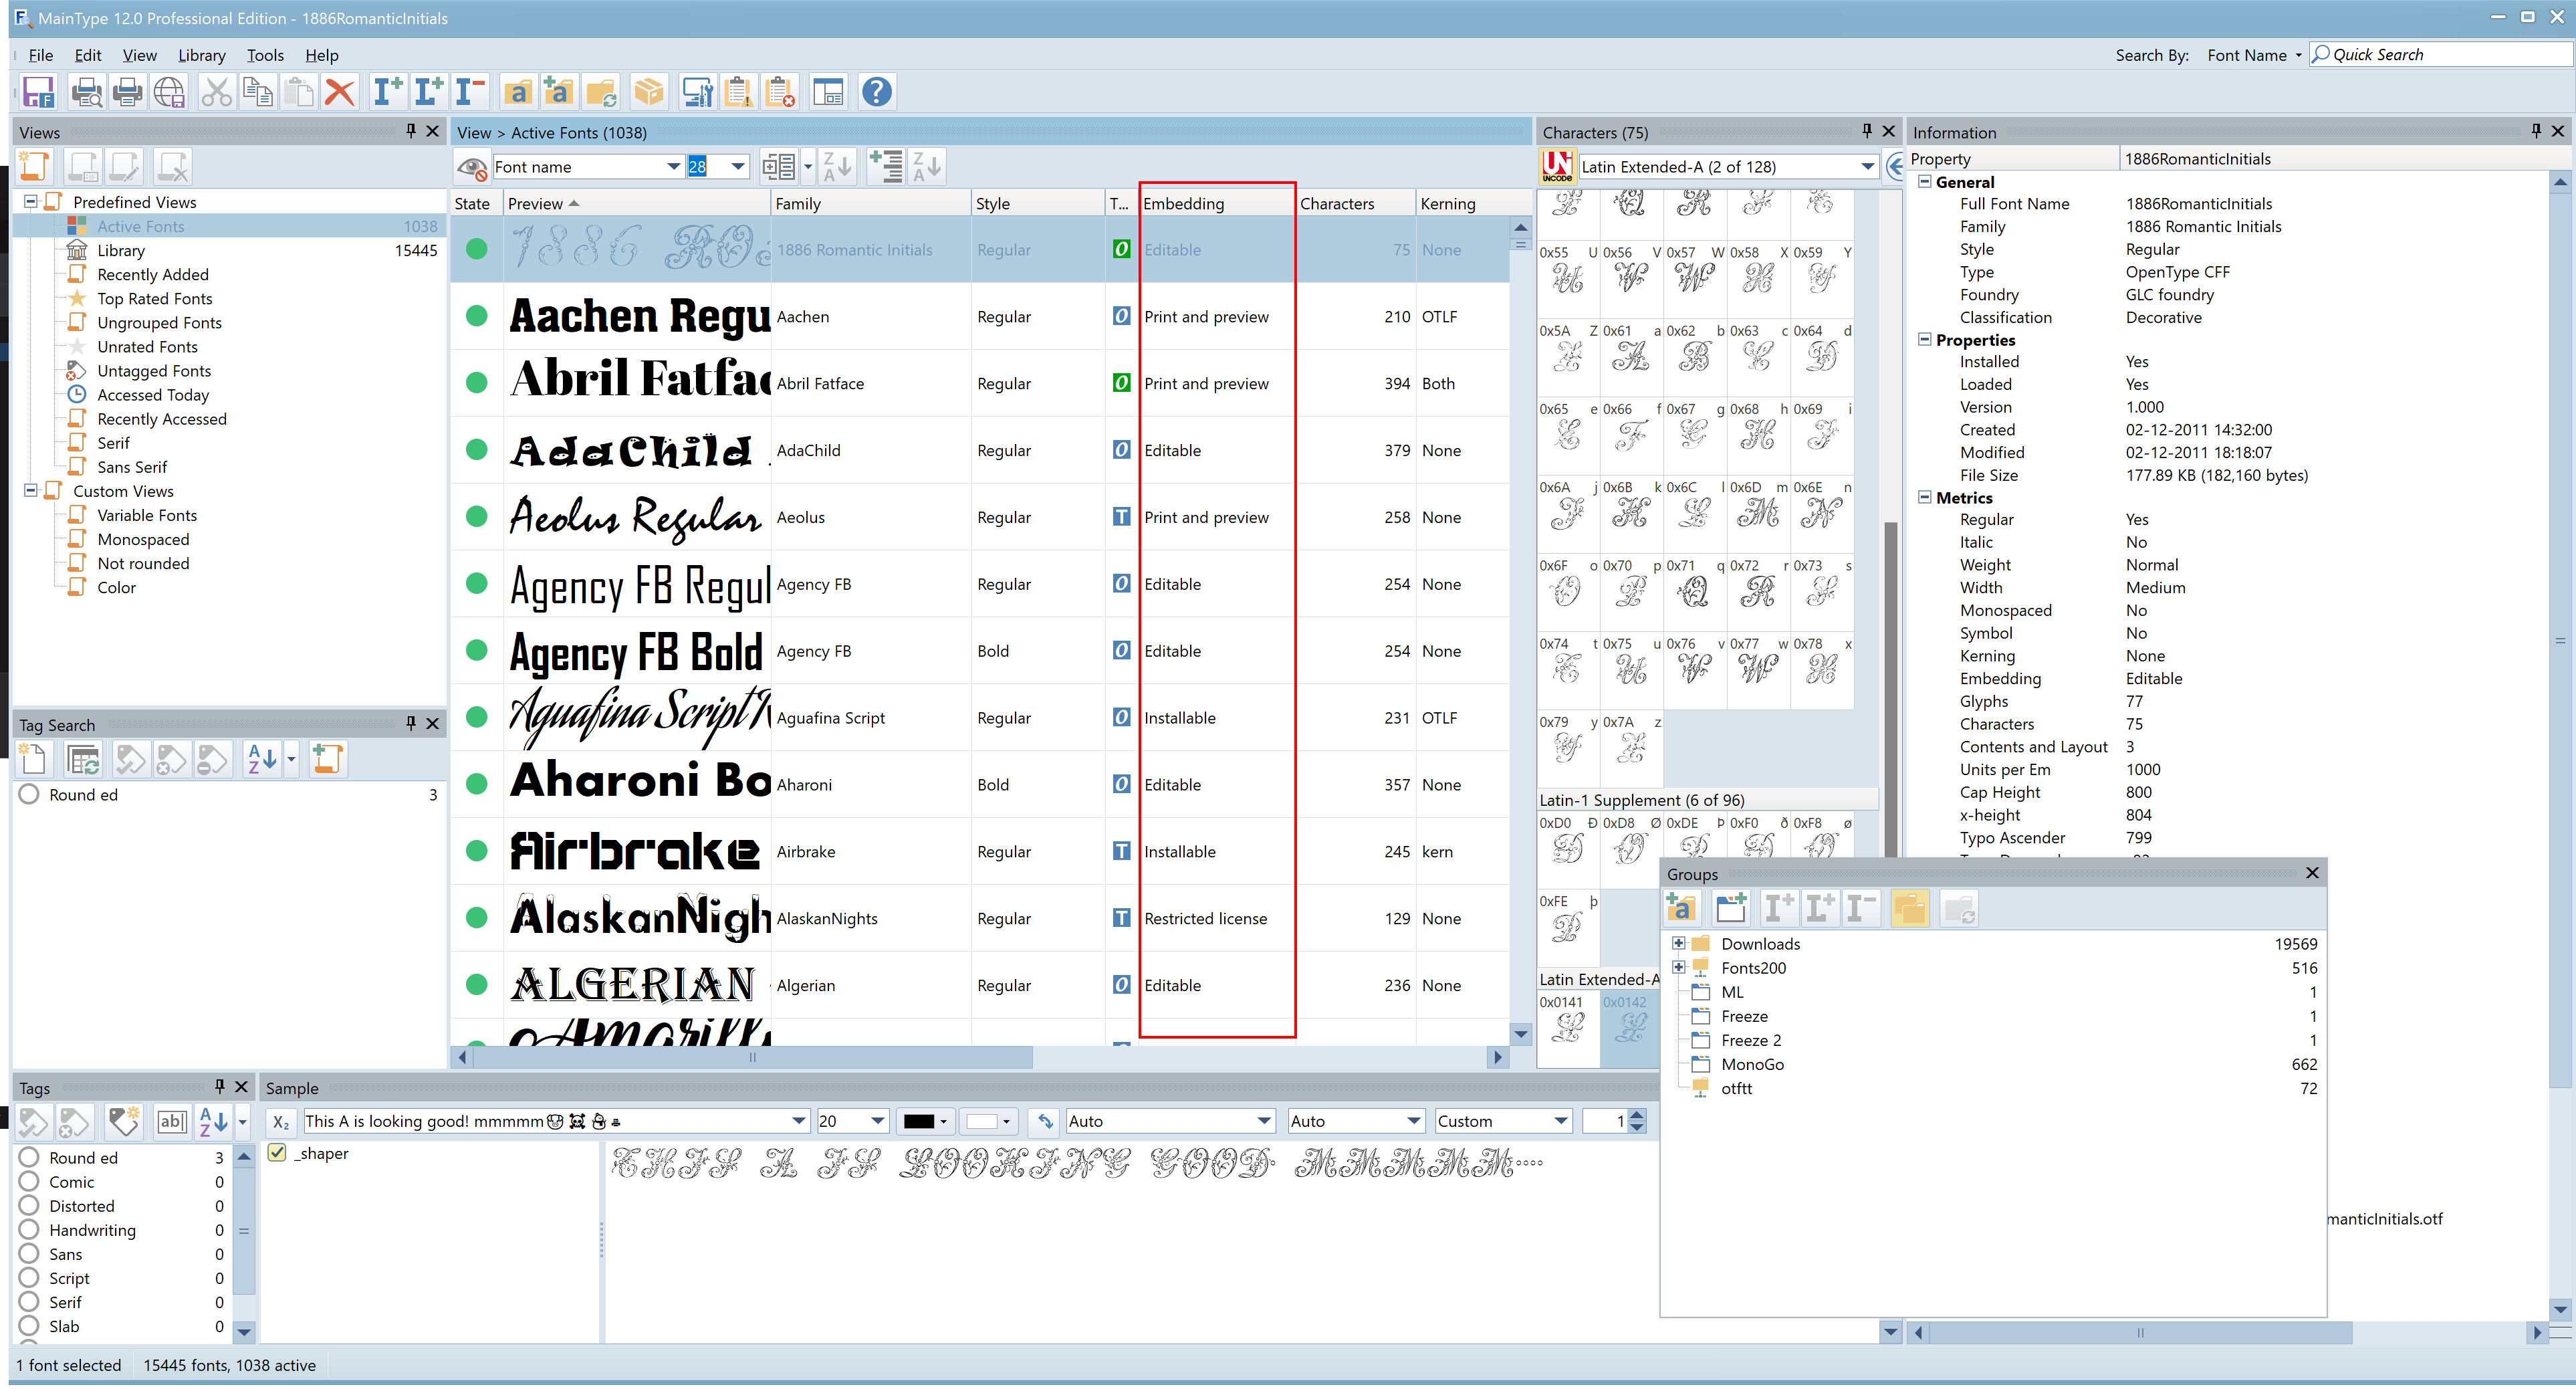Viewport: 2576px width, 1389px height.
Task: Click the Uninstall font icon (I minus)
Action: coord(469,92)
